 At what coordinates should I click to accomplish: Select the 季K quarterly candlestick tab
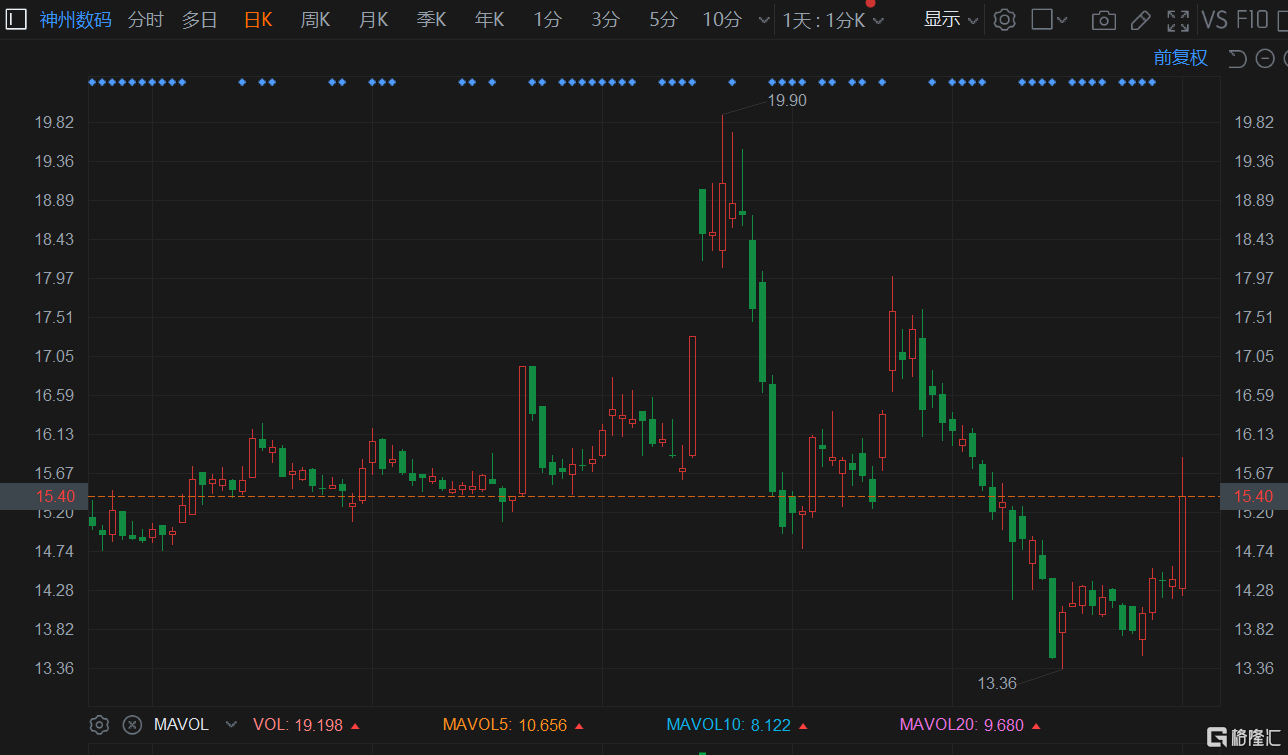coord(431,19)
